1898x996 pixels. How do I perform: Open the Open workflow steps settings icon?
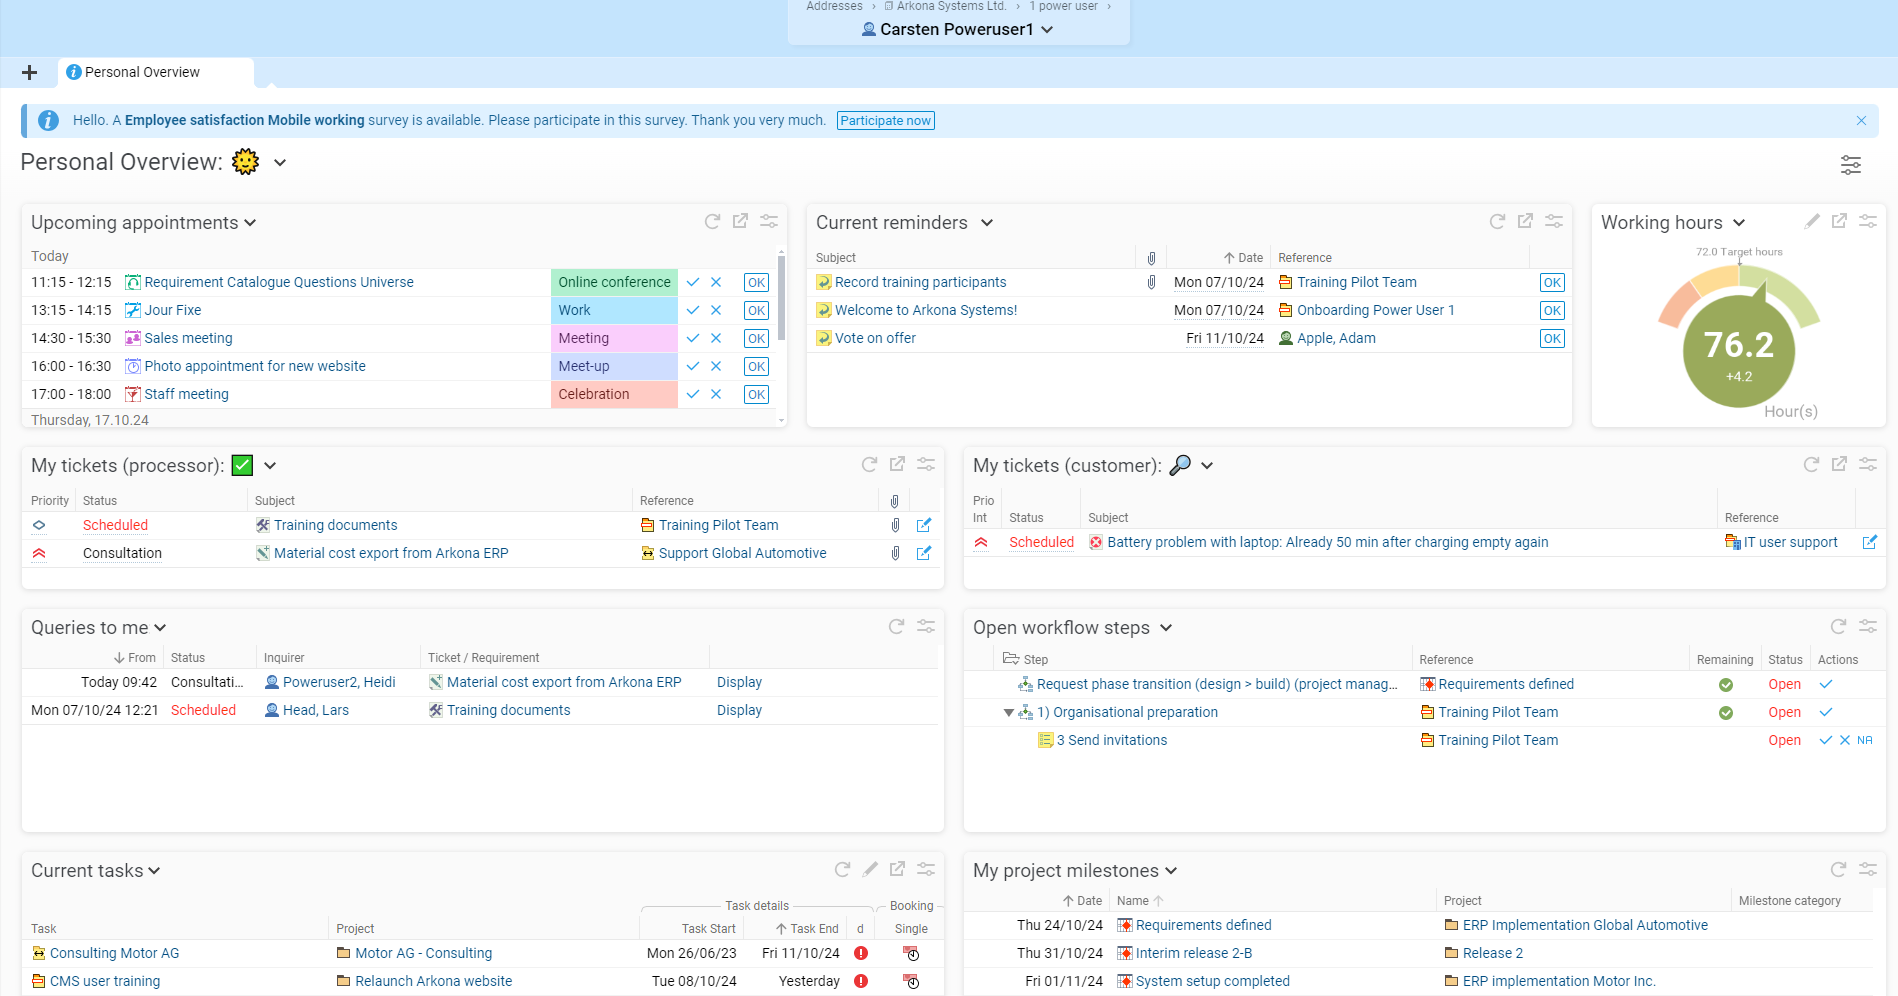(1868, 626)
